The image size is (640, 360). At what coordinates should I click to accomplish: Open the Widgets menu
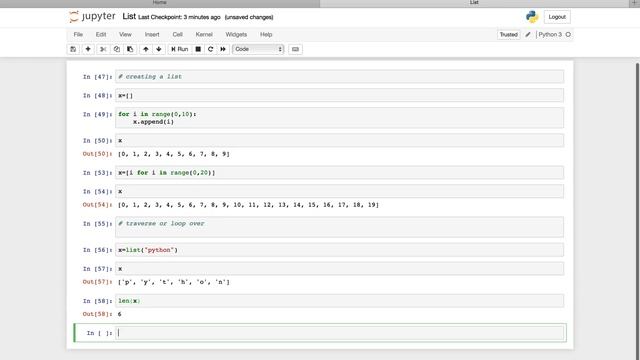coord(236,34)
